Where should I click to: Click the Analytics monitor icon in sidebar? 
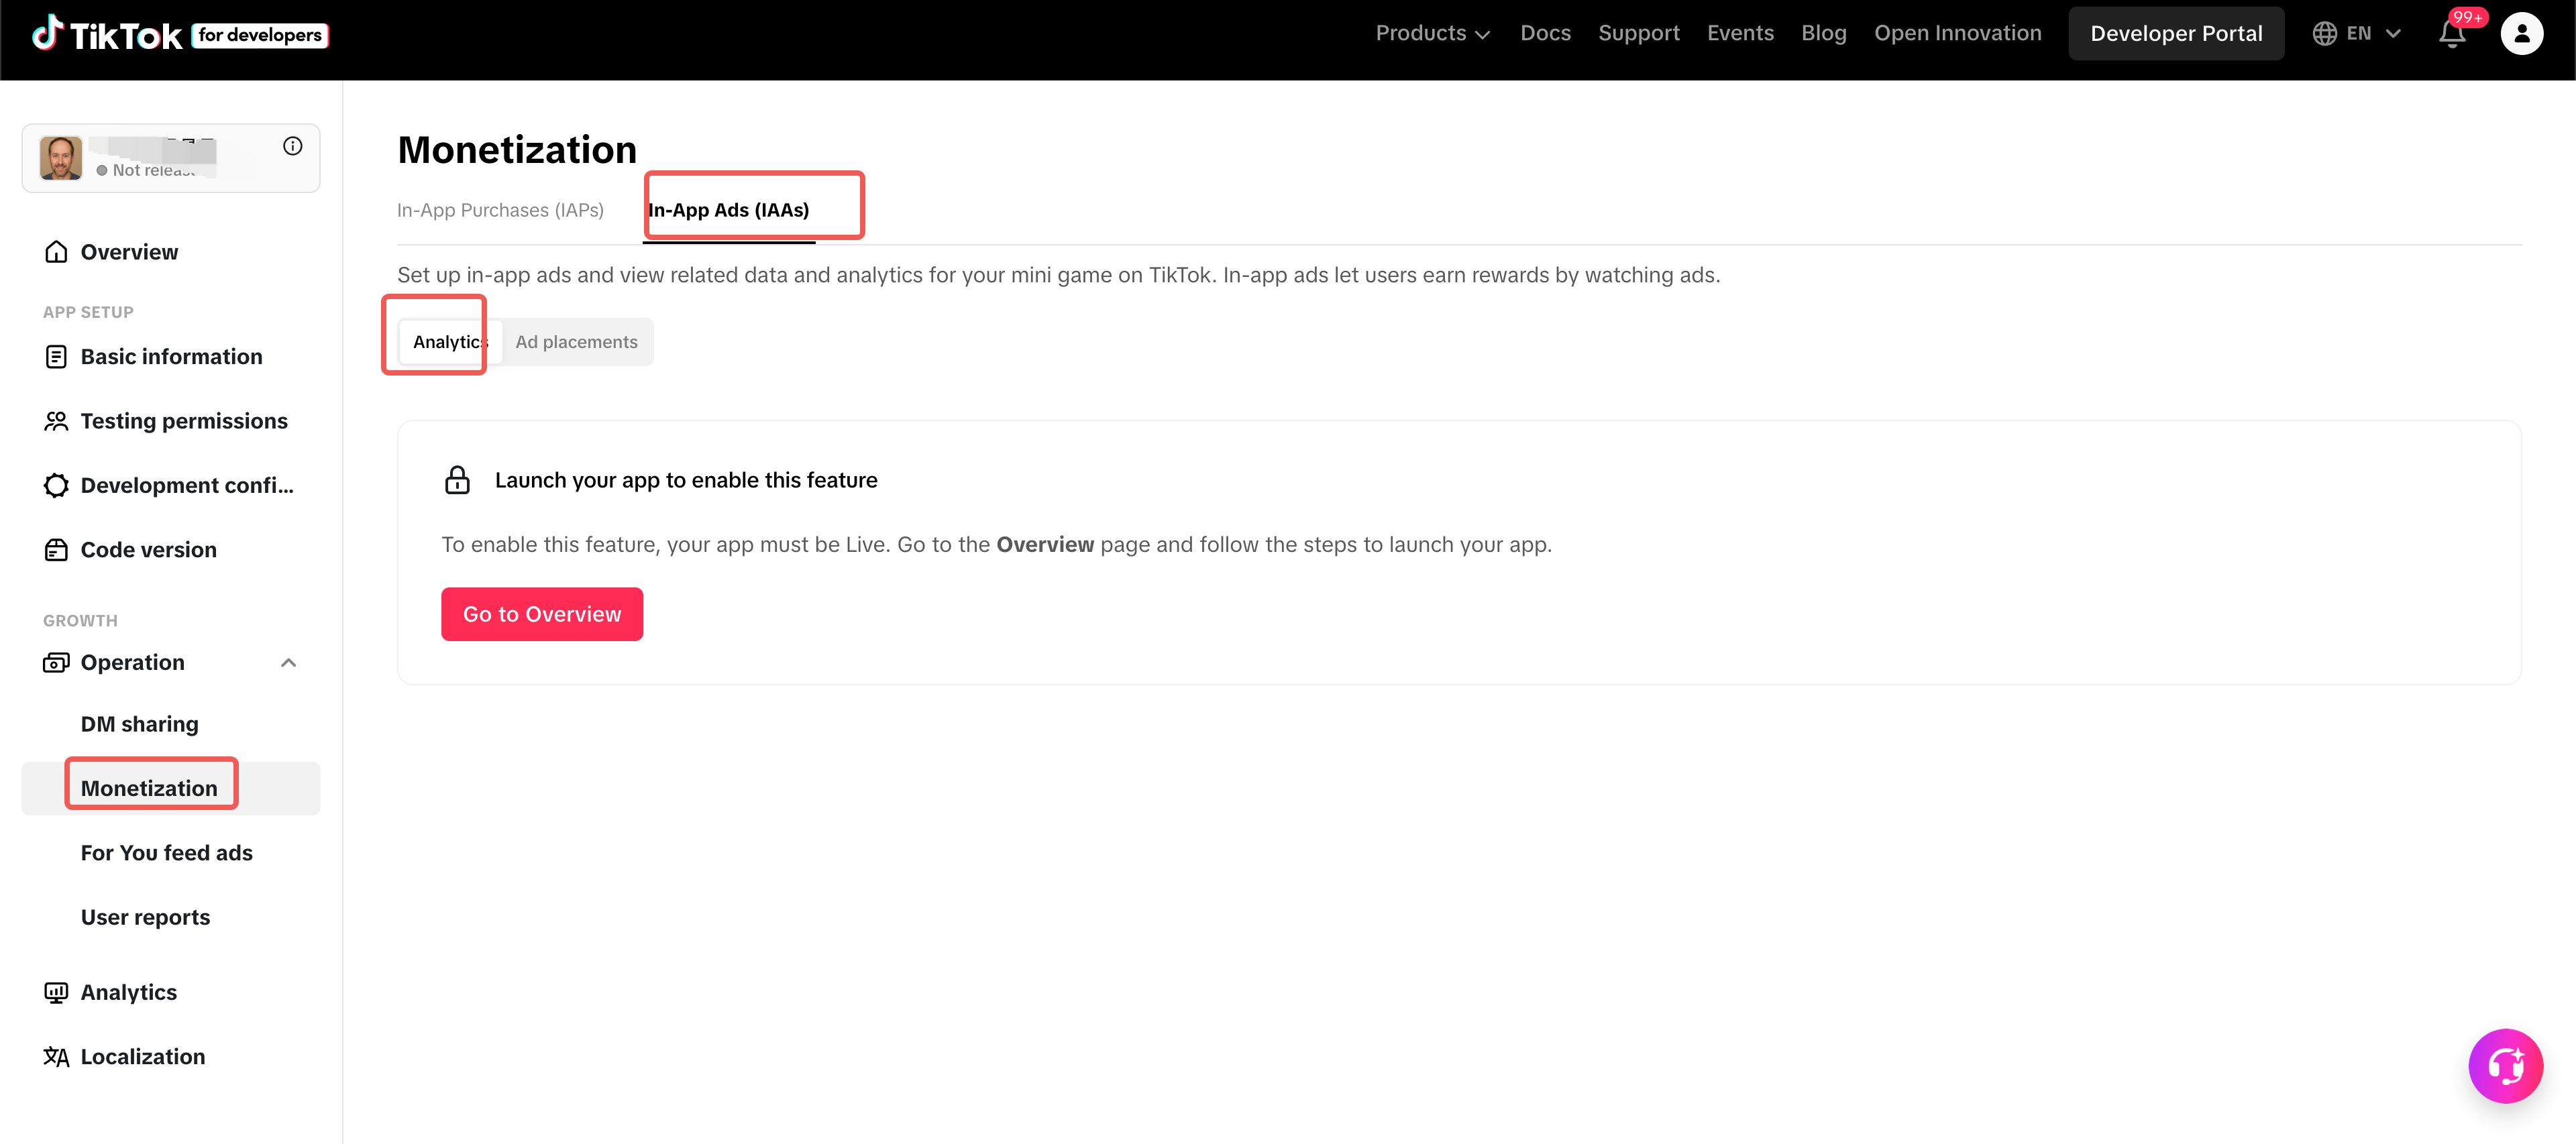coord(56,992)
